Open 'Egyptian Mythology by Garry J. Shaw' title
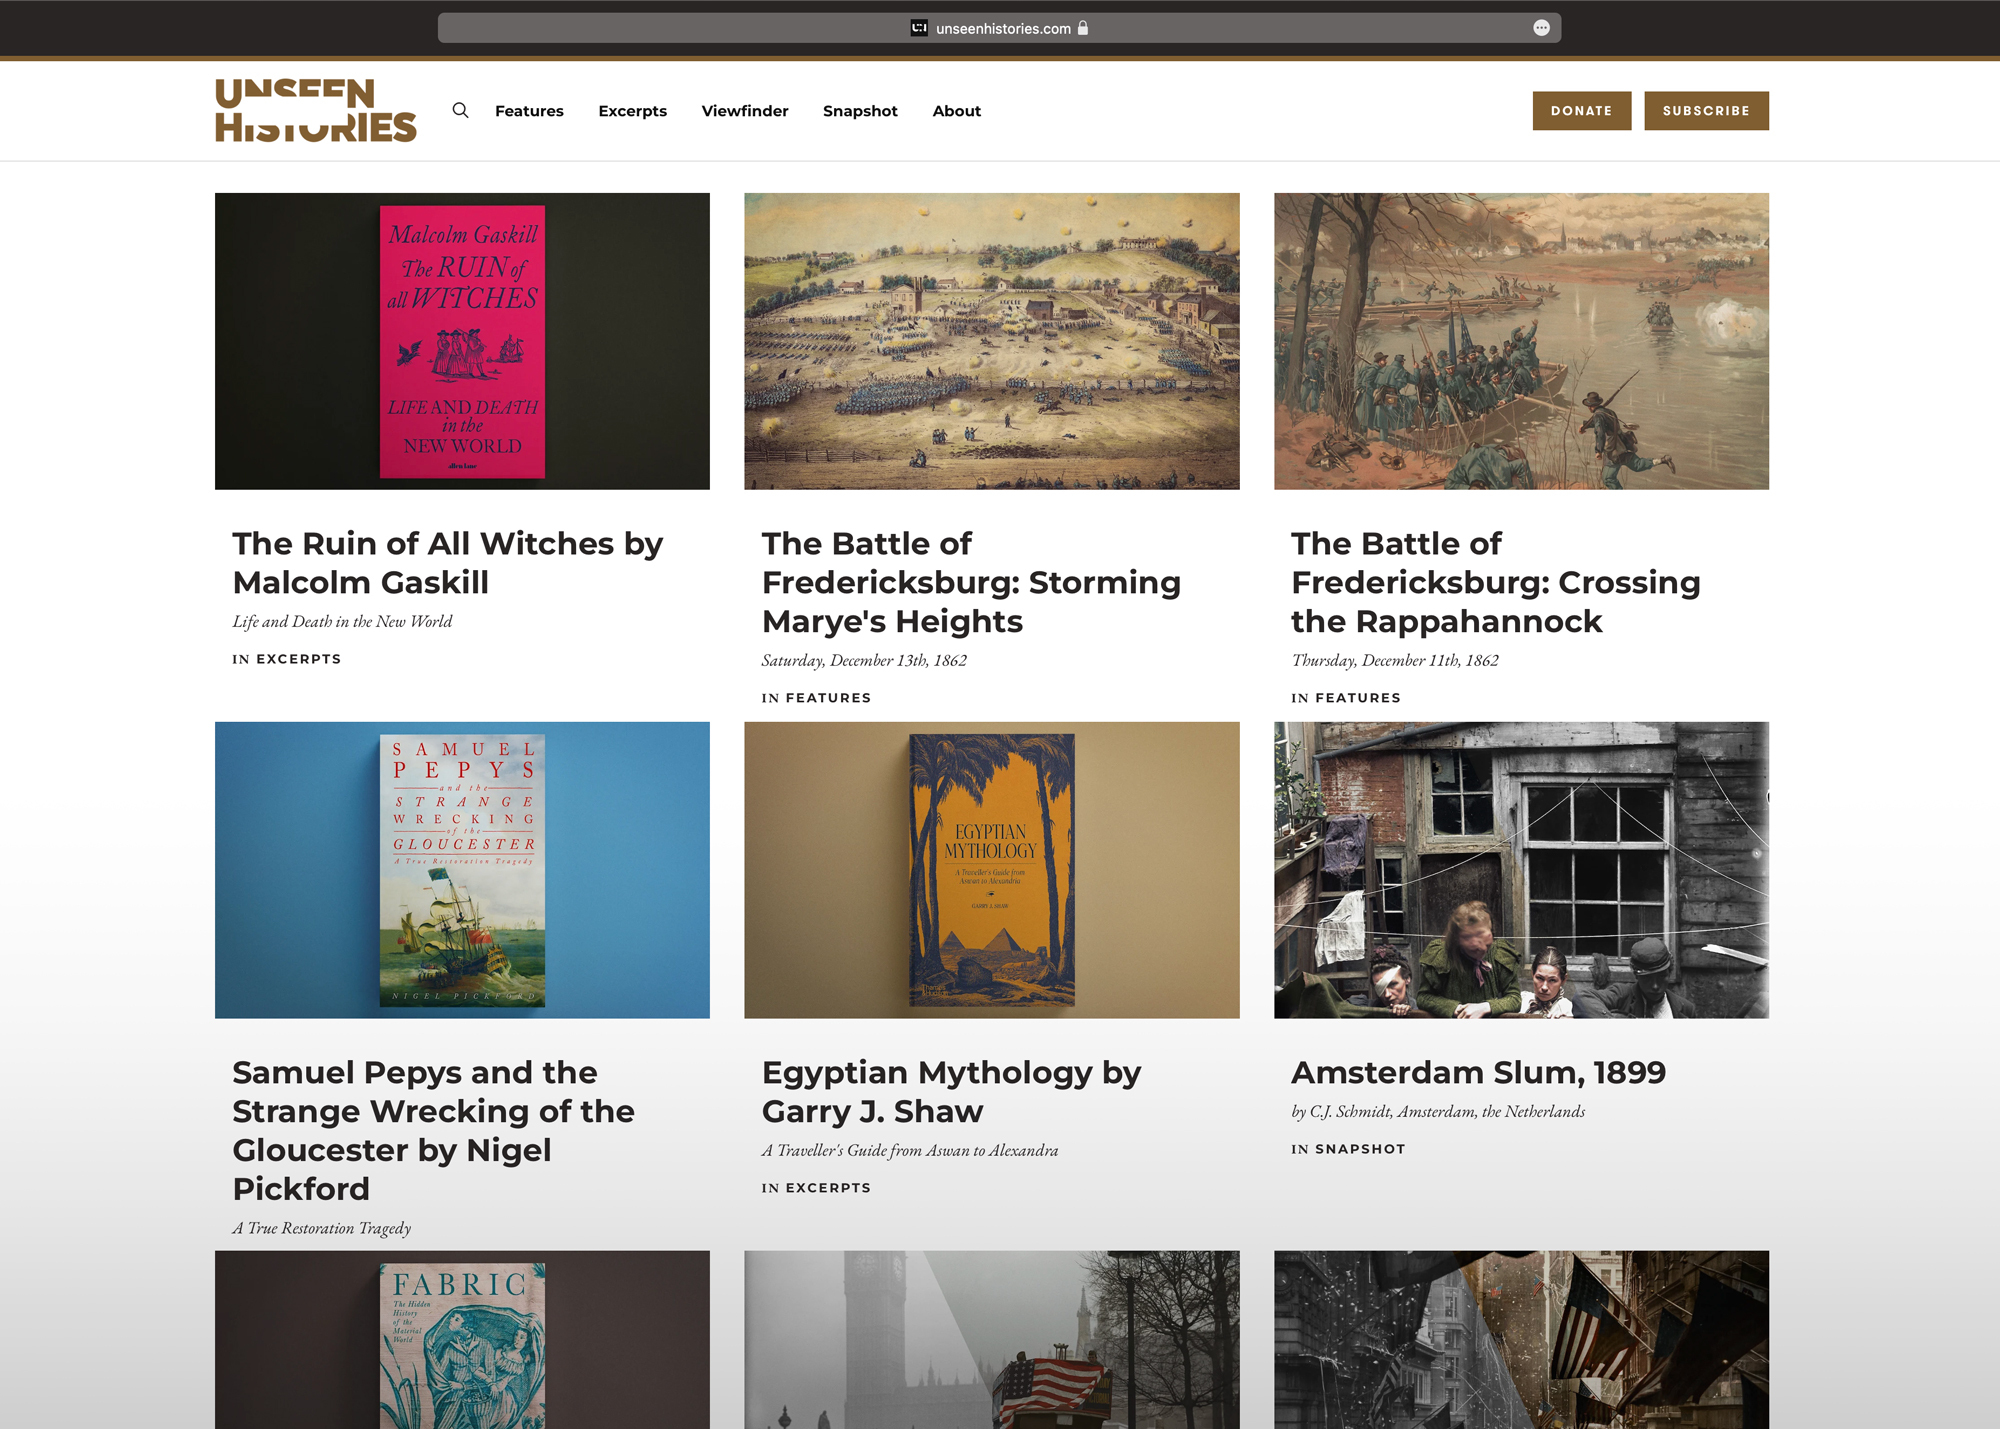Image resolution: width=2000 pixels, height=1429 pixels. coord(951,1092)
